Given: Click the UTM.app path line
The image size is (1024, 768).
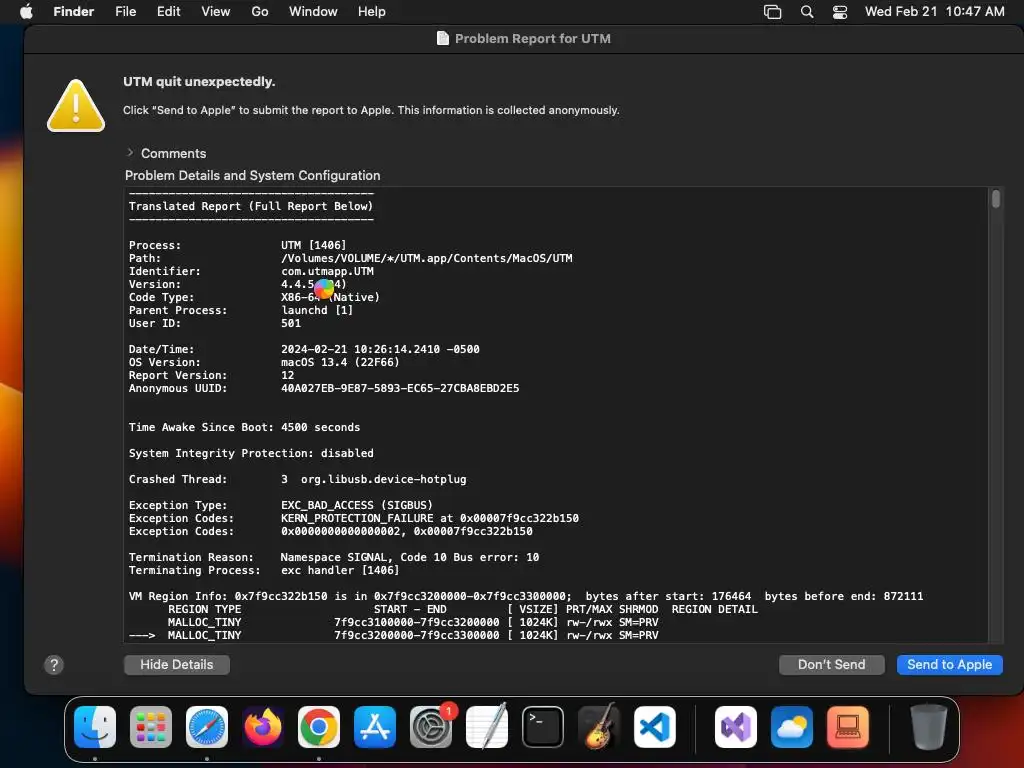Looking at the screenshot, I should pos(426,259).
